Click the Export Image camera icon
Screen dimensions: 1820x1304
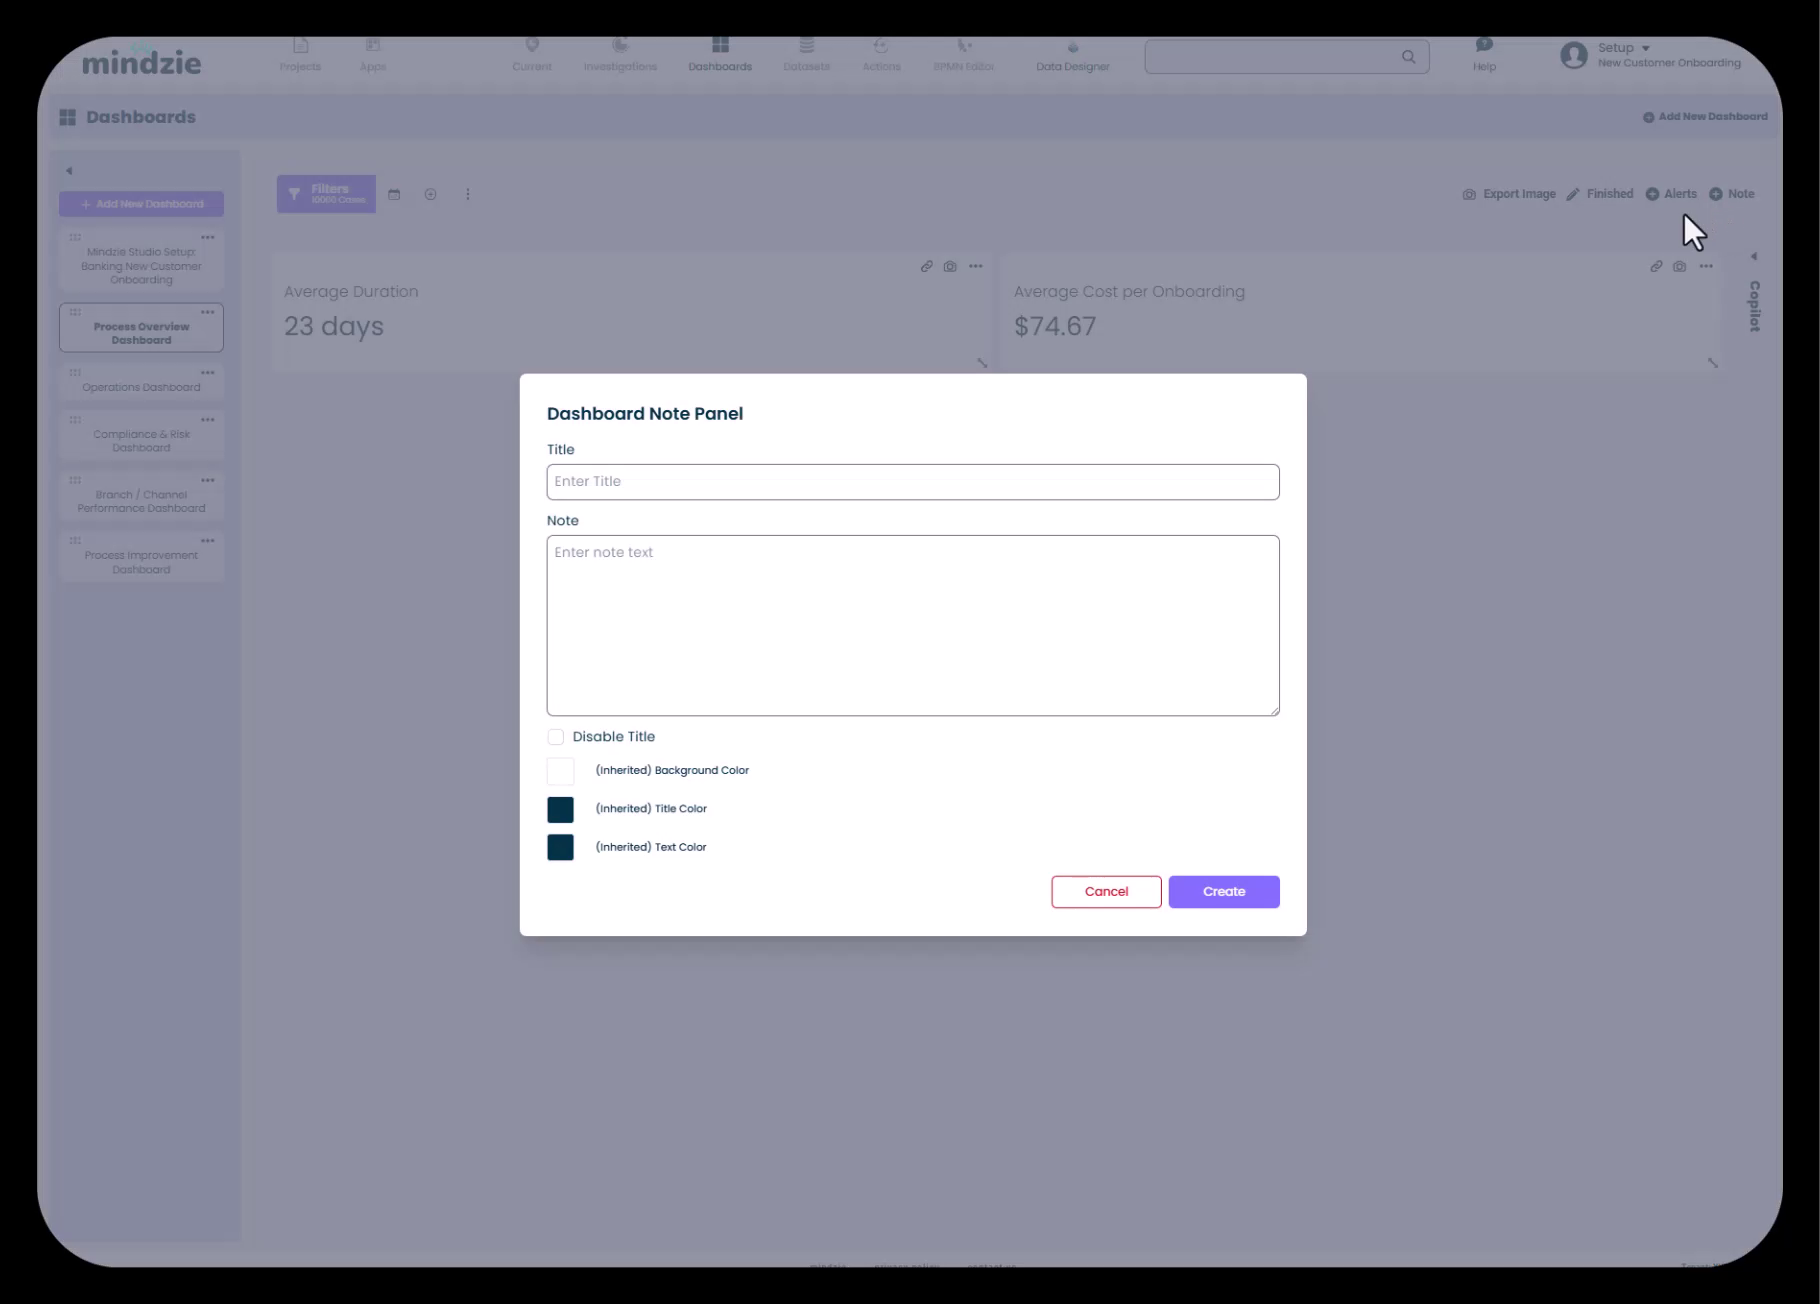[1469, 195]
